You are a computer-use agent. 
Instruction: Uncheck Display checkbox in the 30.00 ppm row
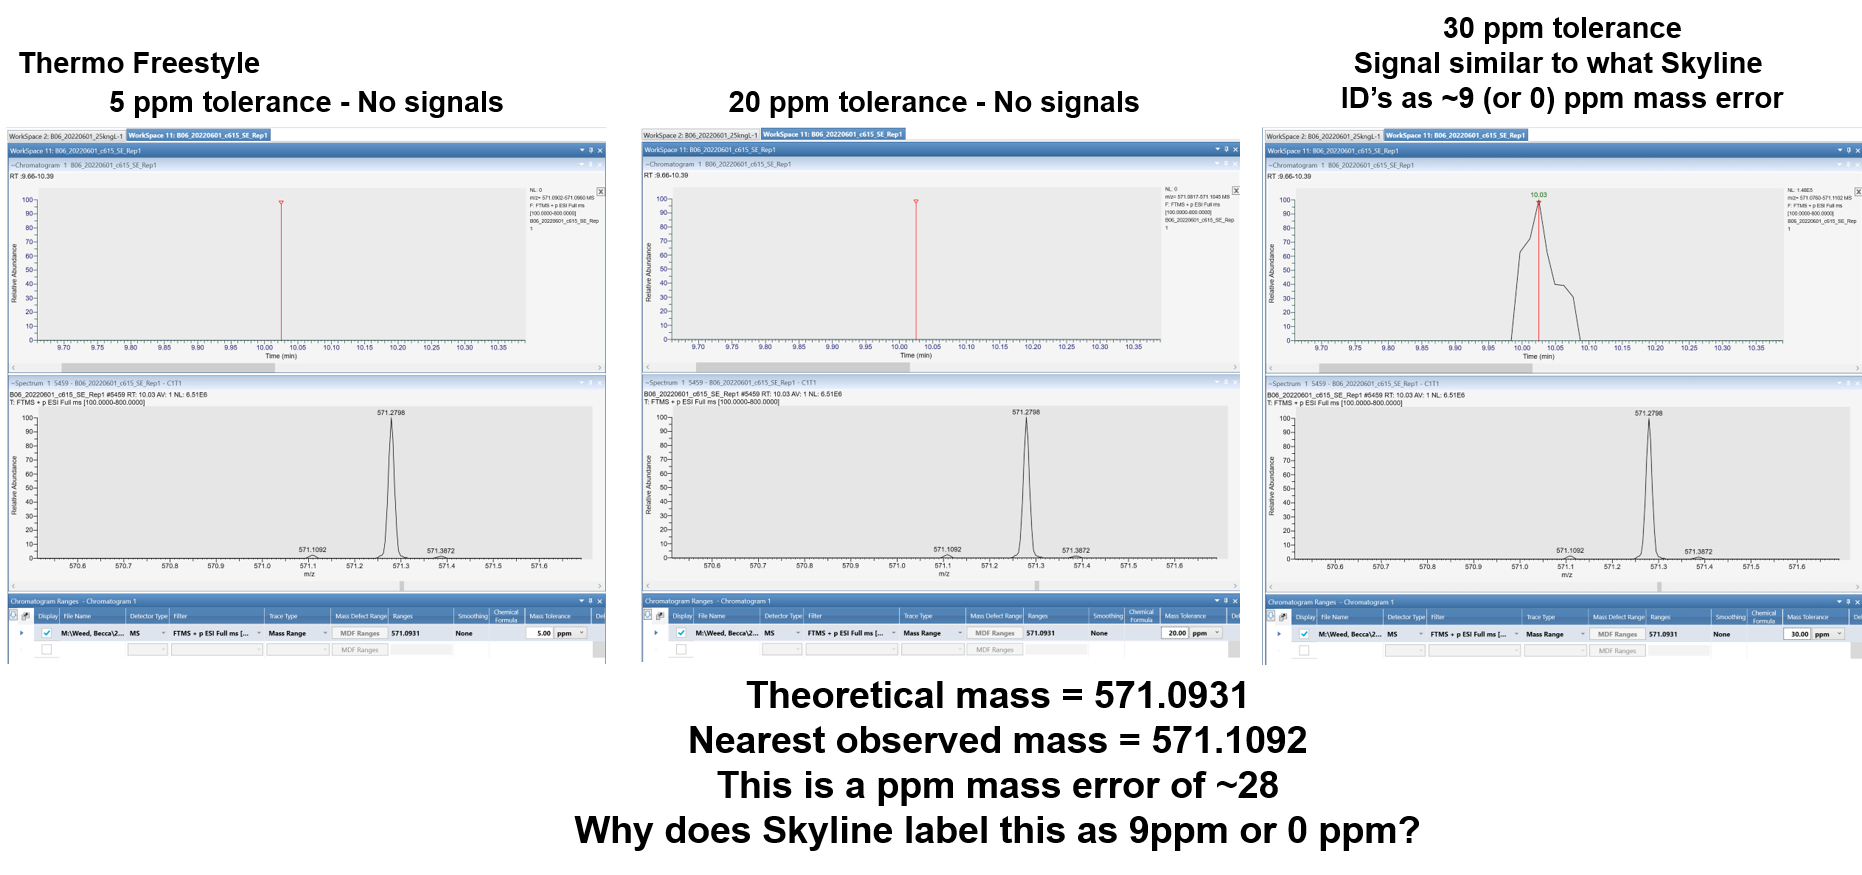1304,634
